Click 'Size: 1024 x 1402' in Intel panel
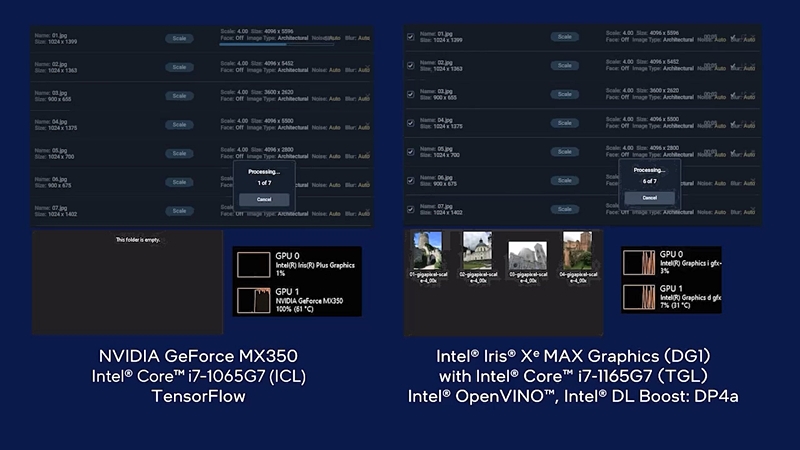The width and height of the screenshot is (800, 450). point(441,212)
